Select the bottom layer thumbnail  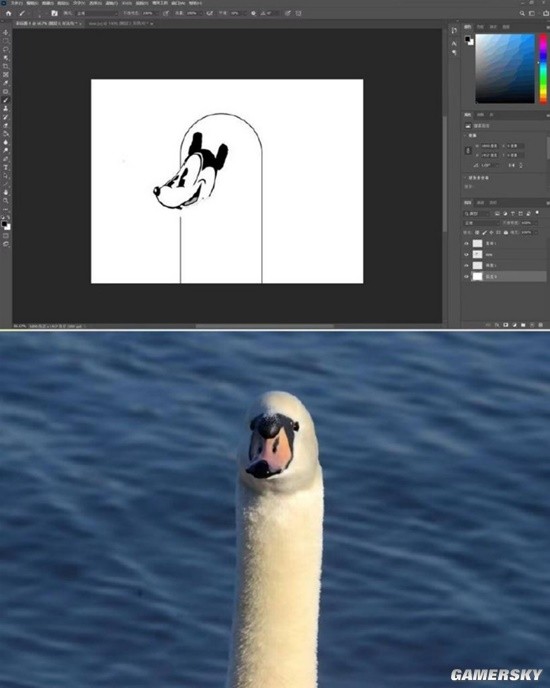pyautogui.click(x=478, y=276)
